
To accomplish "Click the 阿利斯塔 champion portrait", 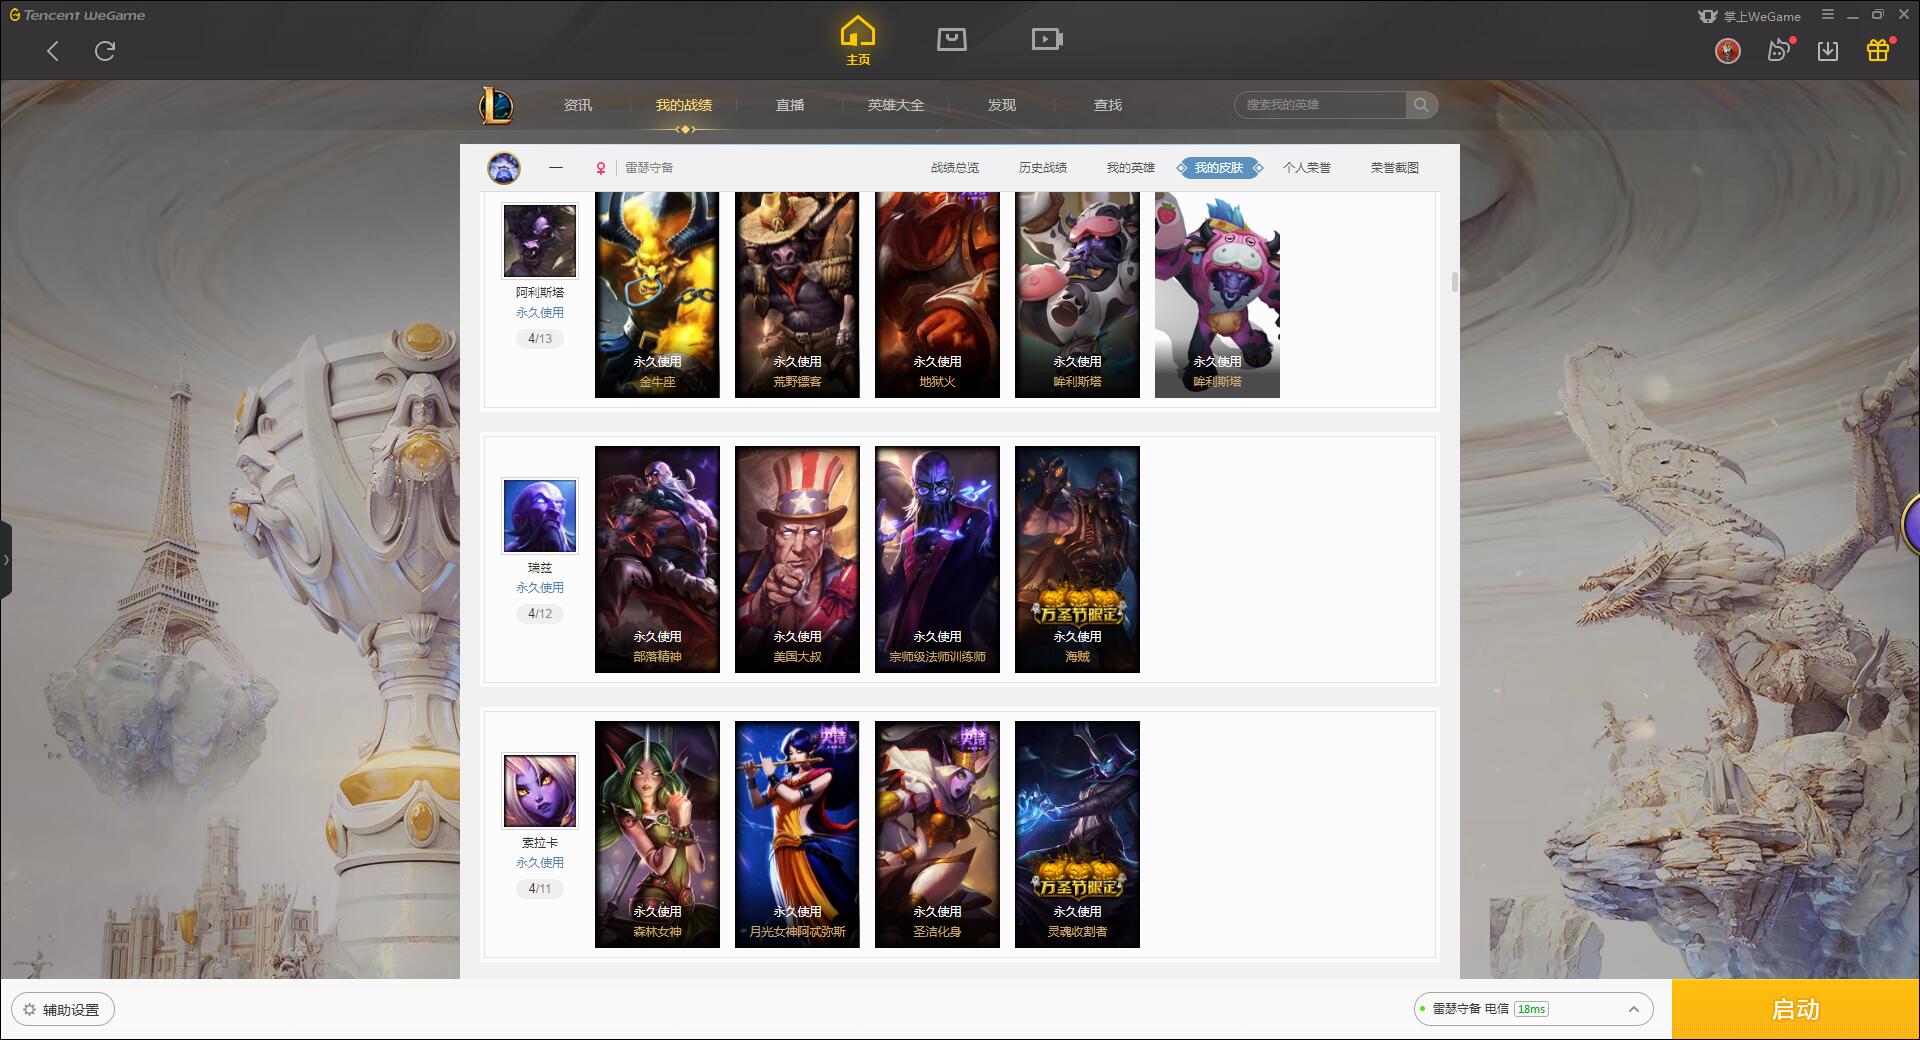I will click(540, 241).
